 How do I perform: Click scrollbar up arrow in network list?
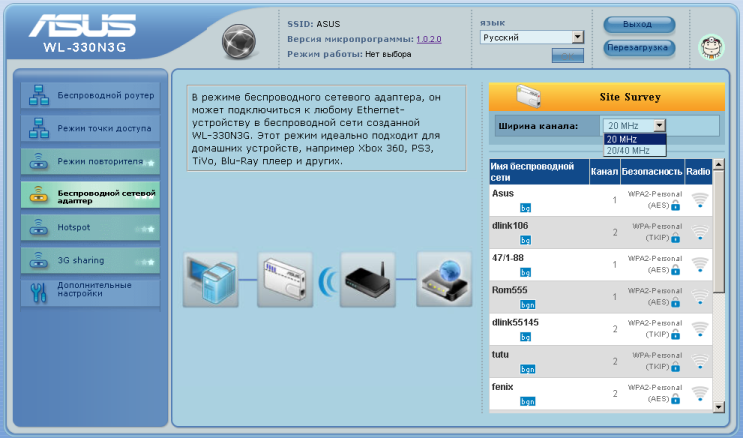point(718,165)
